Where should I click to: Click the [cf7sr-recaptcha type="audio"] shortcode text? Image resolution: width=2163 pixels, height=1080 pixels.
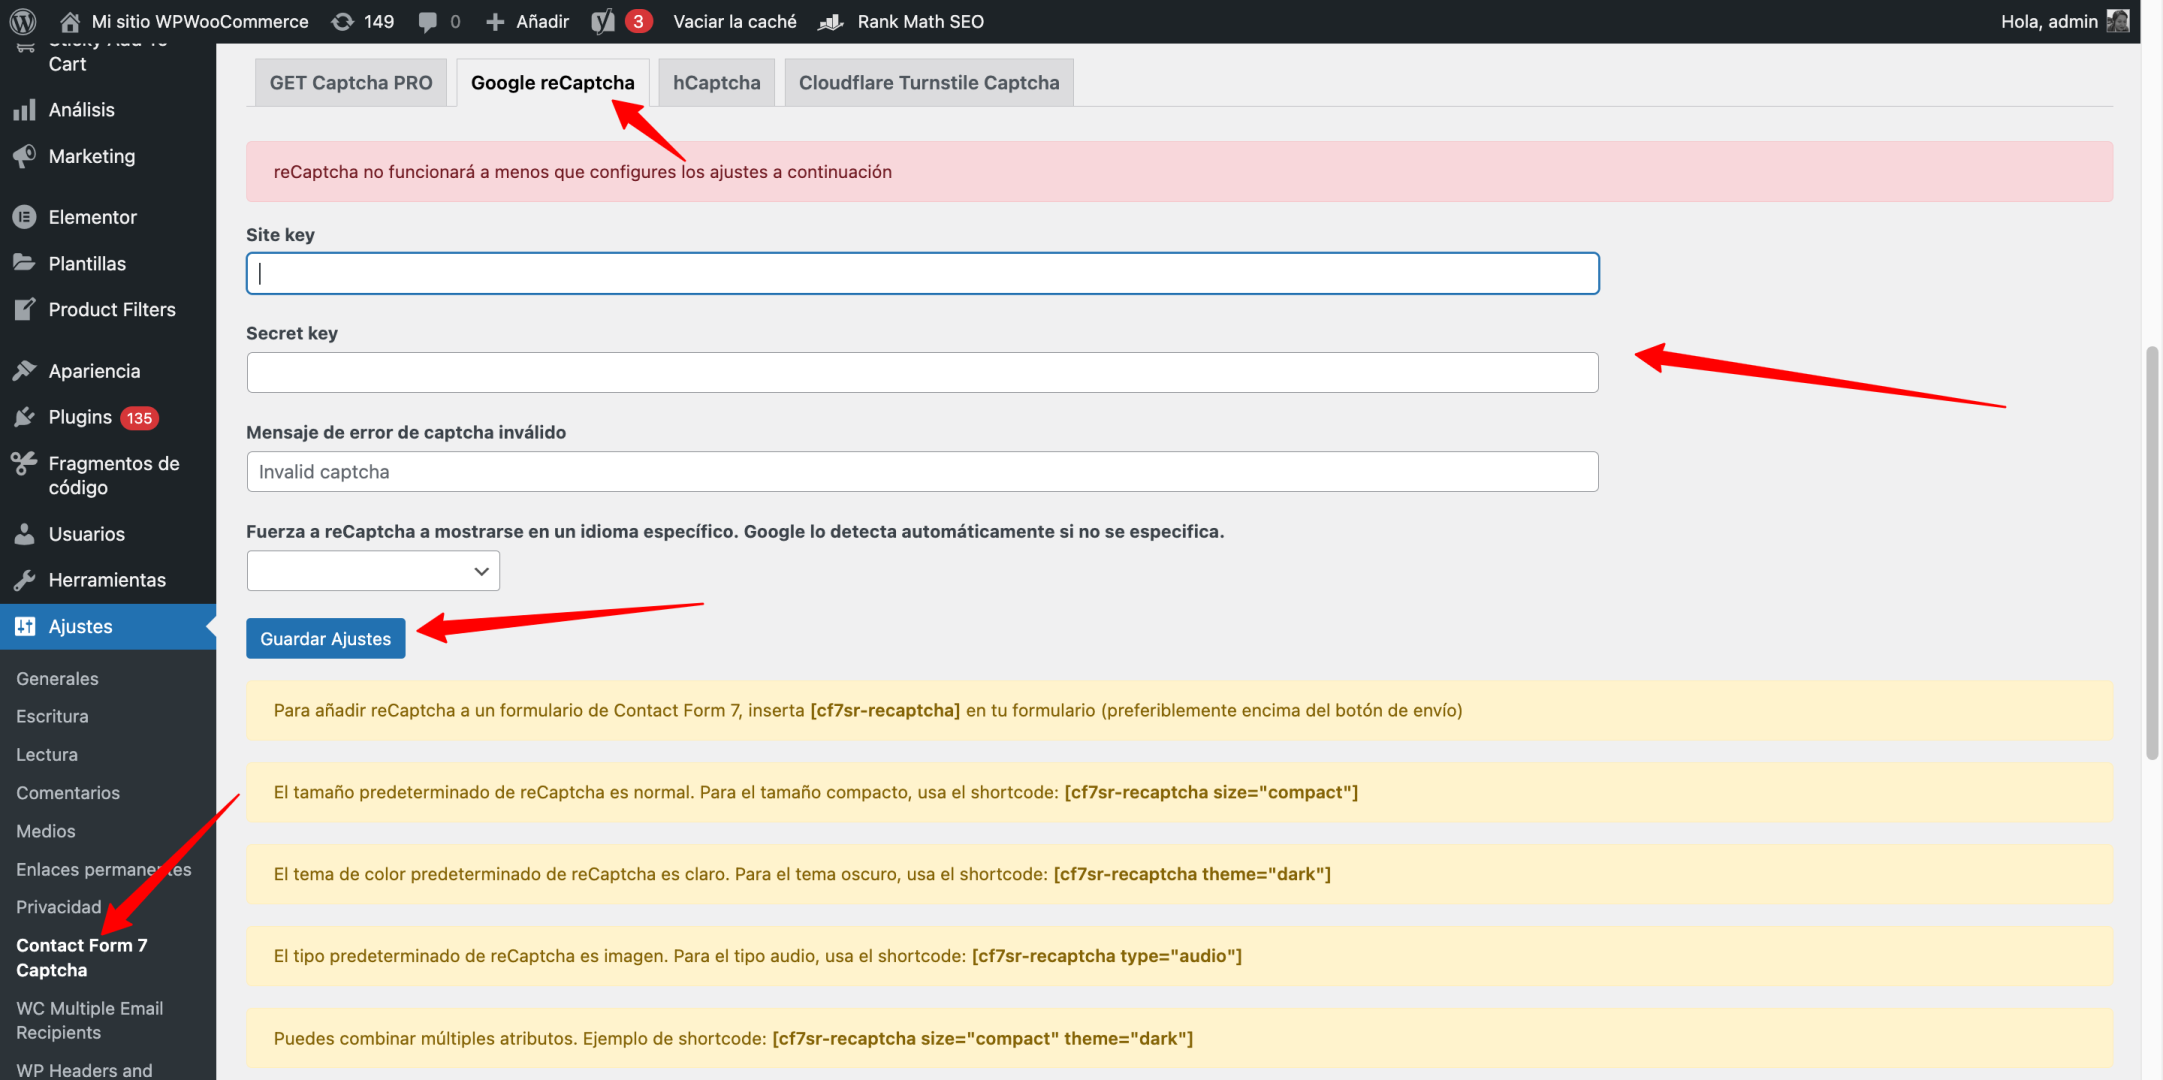(x=1107, y=956)
